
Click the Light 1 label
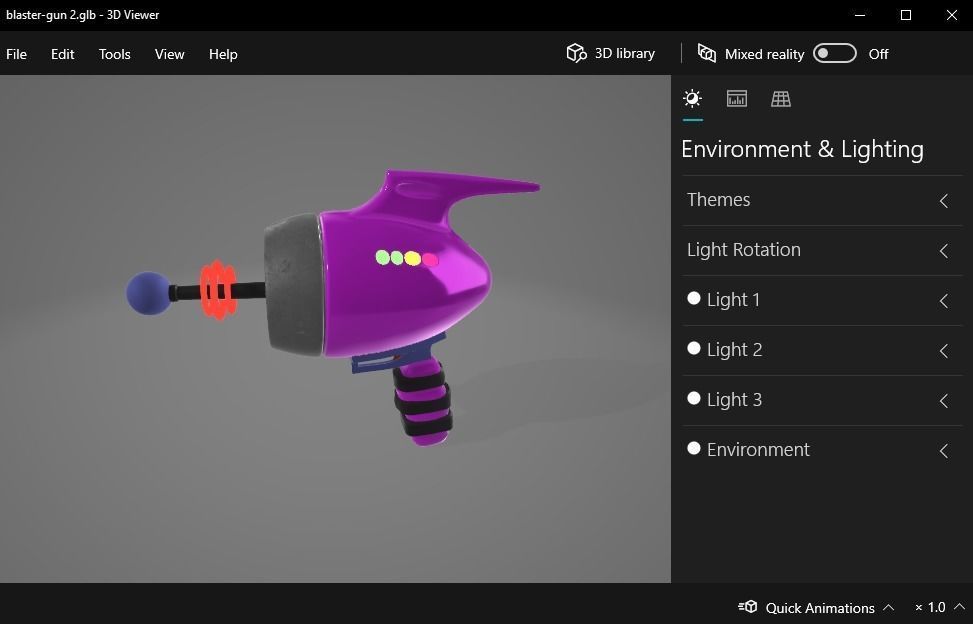tap(733, 300)
